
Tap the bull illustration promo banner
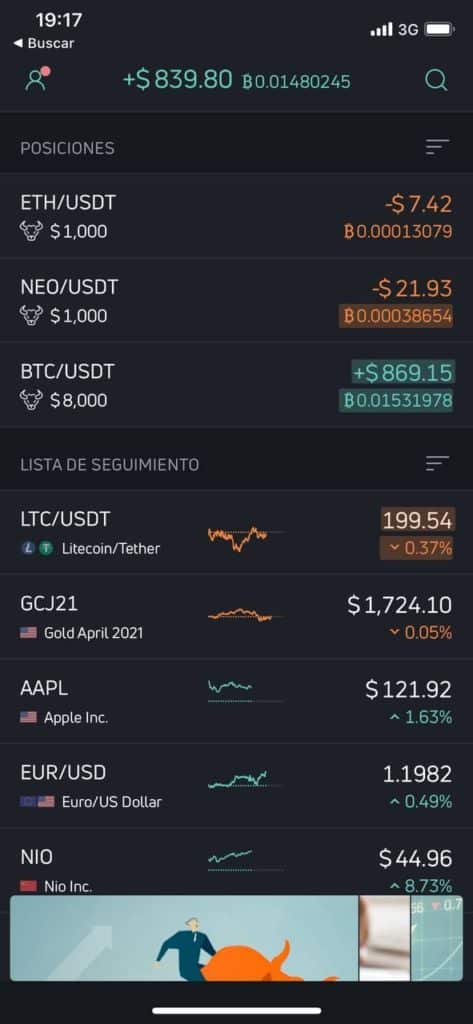point(184,938)
